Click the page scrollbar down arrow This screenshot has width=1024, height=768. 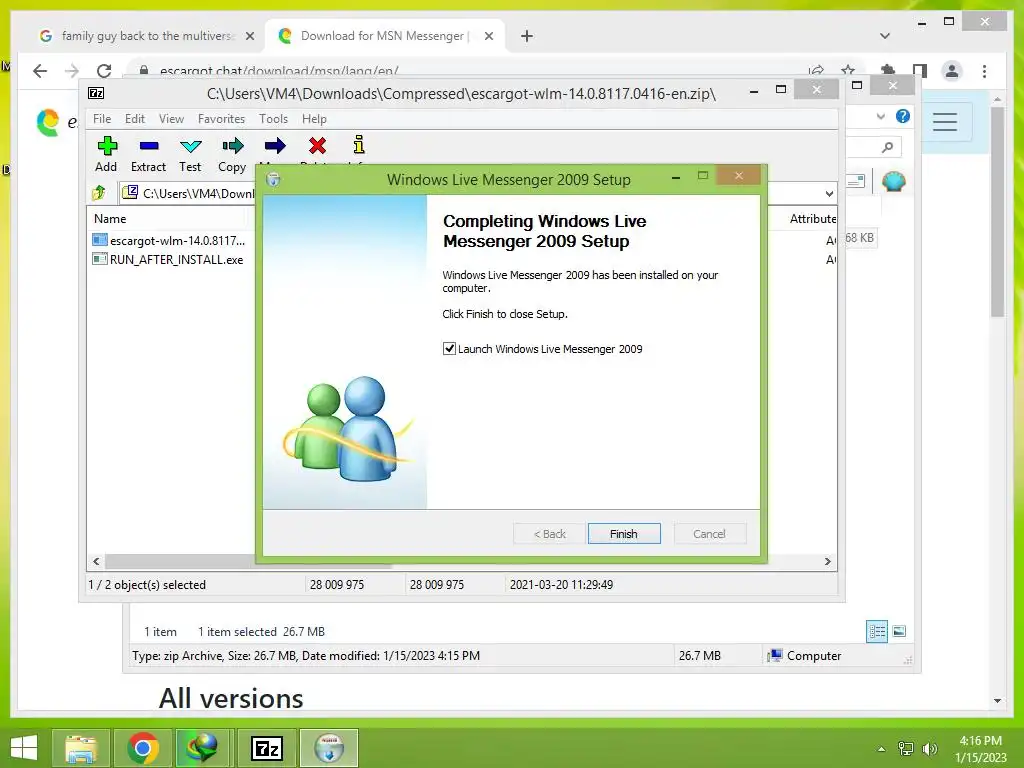(x=997, y=701)
